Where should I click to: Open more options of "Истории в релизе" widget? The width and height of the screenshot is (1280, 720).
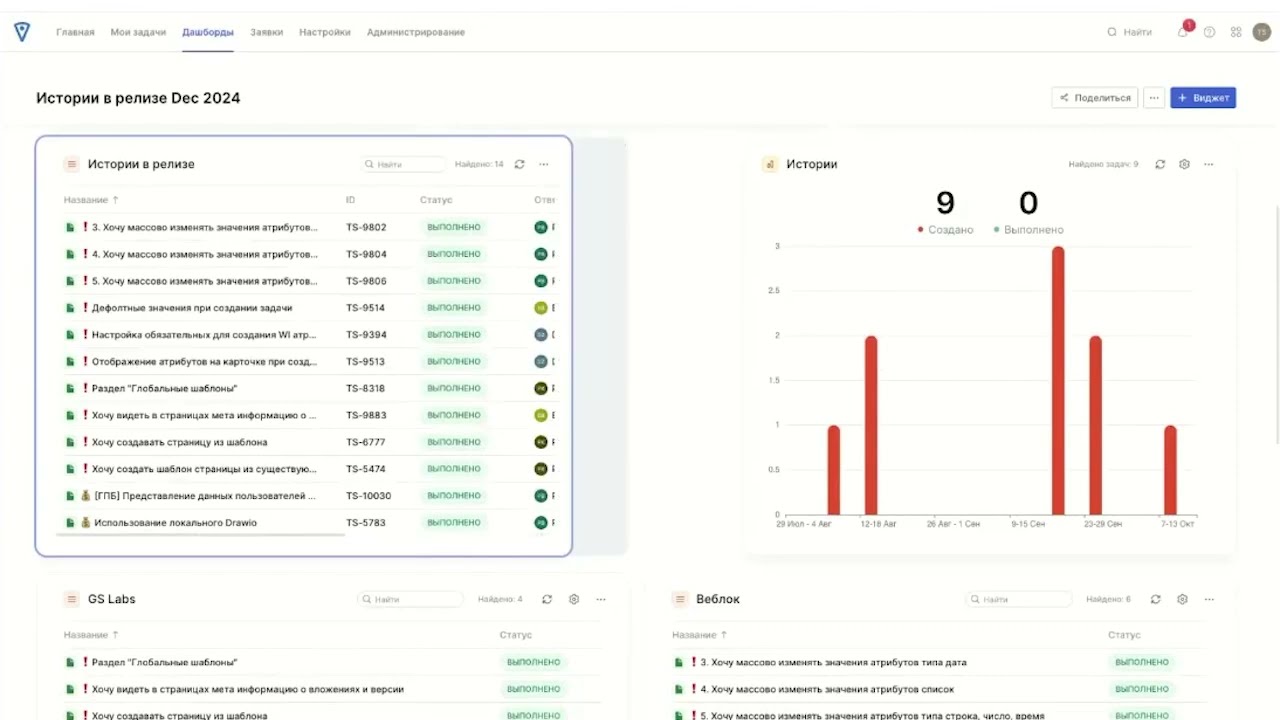(544, 164)
